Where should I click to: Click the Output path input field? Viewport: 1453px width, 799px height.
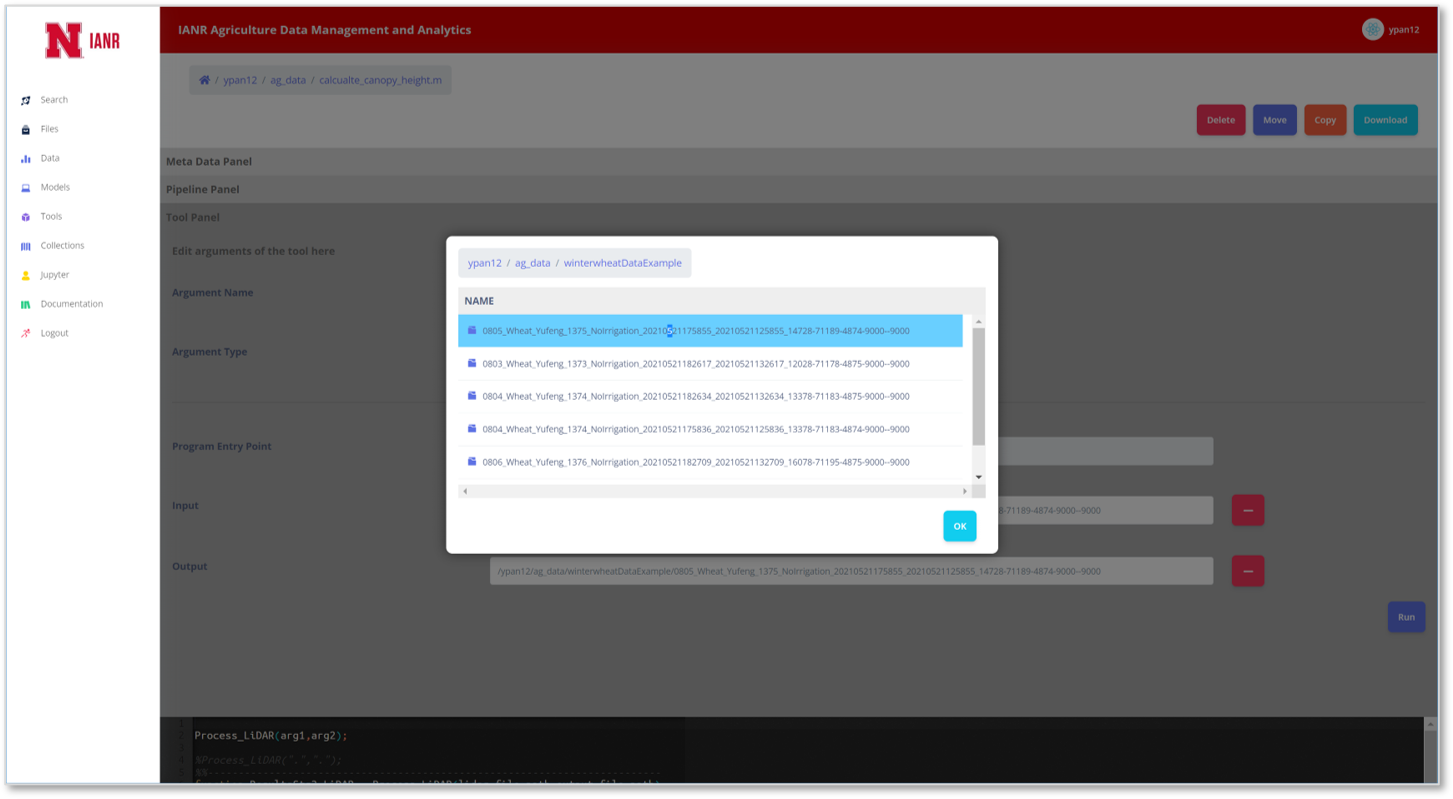pyautogui.click(x=851, y=571)
